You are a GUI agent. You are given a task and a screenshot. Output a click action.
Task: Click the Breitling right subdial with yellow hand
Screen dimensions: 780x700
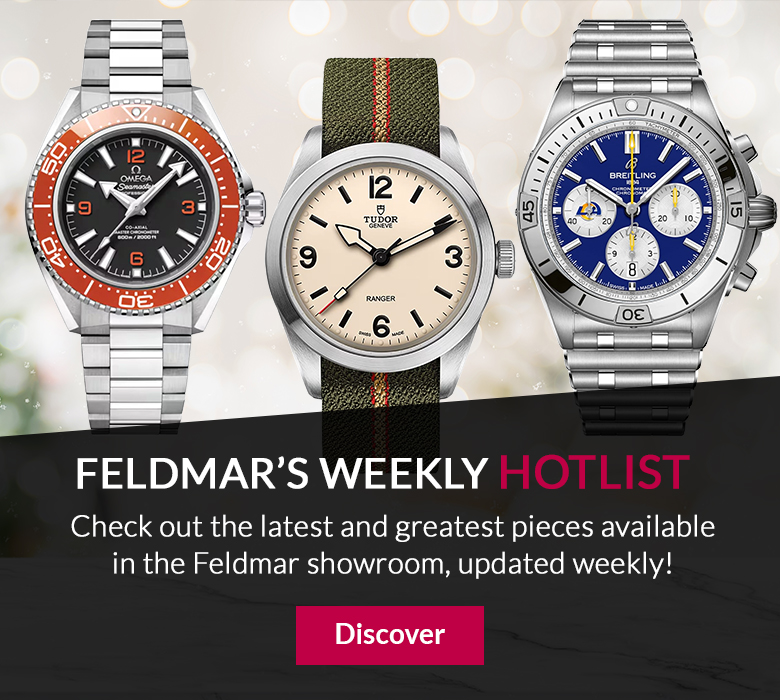click(x=675, y=209)
